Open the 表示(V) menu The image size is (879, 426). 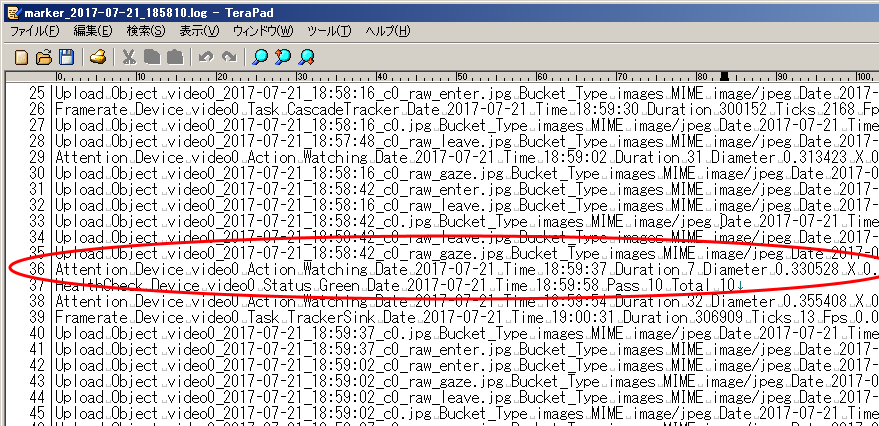tap(199, 31)
